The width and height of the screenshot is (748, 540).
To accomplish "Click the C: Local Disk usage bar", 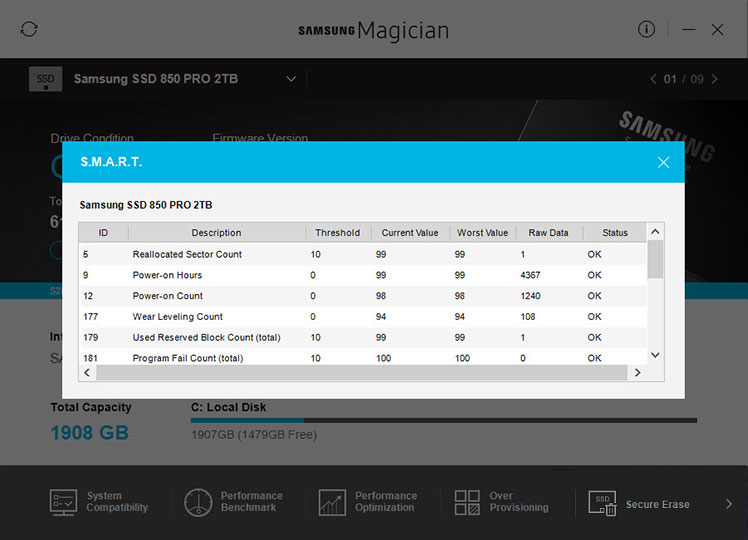I will coord(444,420).
